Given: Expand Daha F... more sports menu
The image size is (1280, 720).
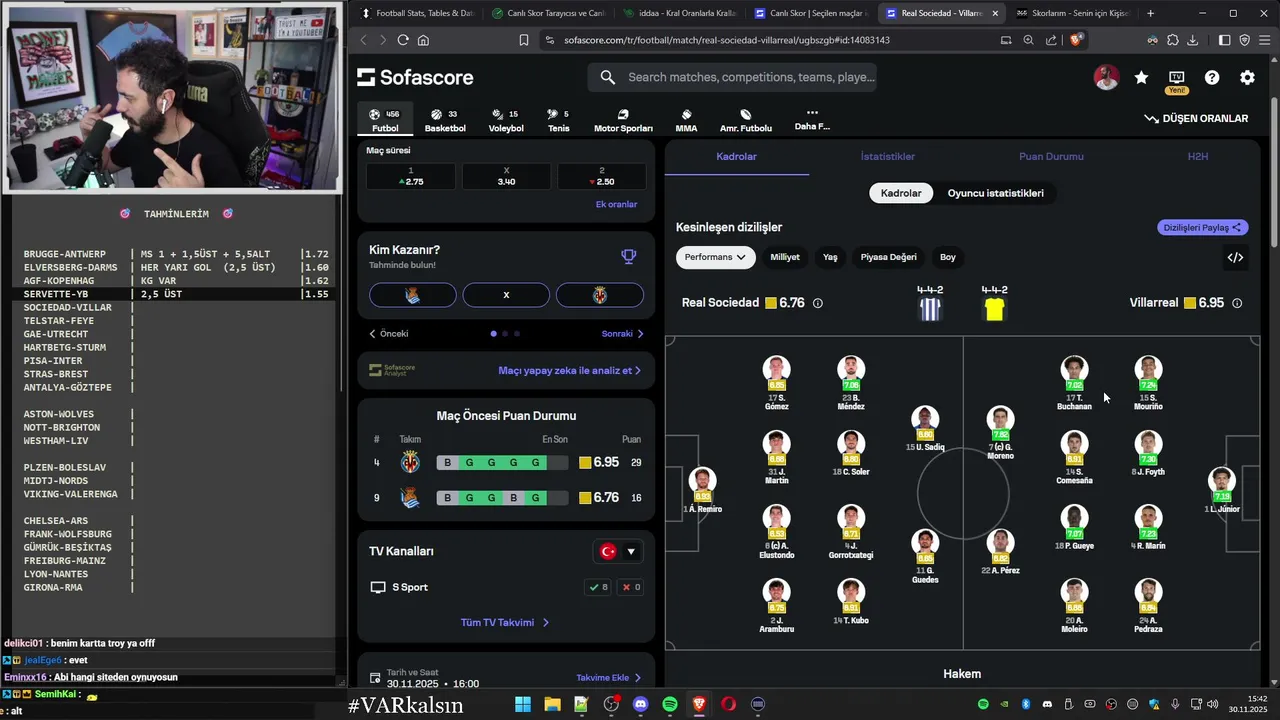Looking at the screenshot, I should pos(812,120).
